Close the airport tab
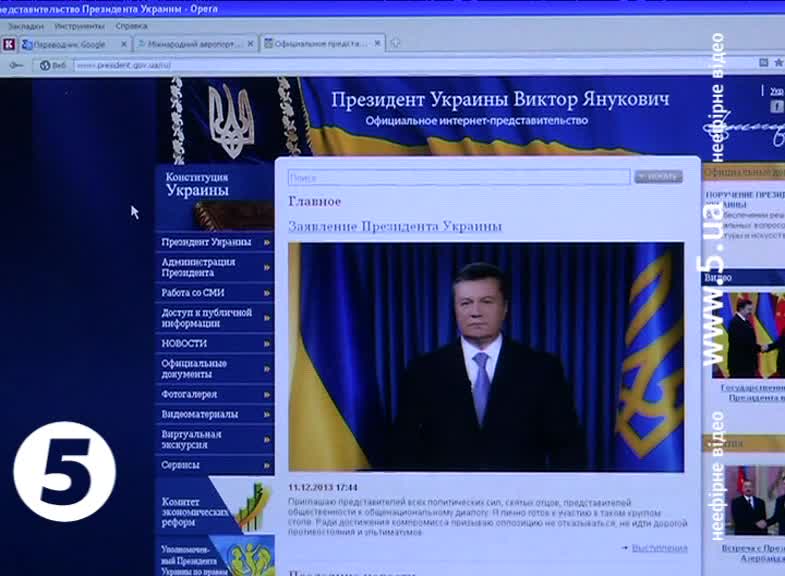 tap(251, 44)
